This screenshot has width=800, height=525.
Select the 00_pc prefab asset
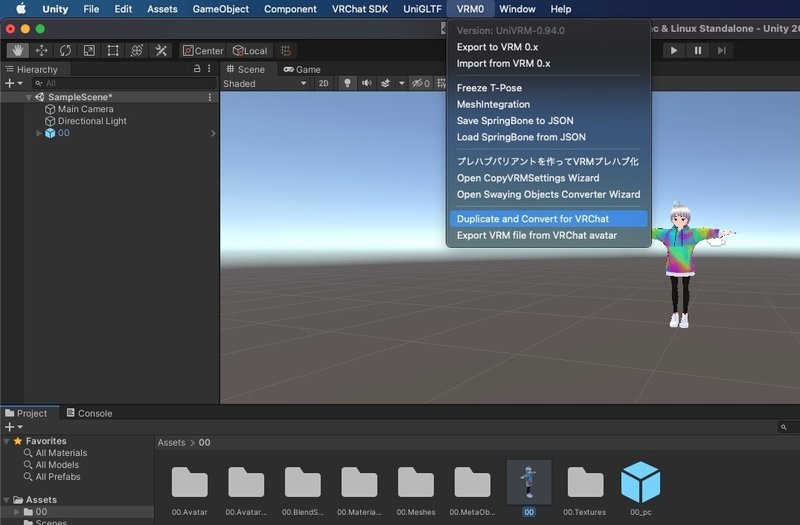(640, 488)
